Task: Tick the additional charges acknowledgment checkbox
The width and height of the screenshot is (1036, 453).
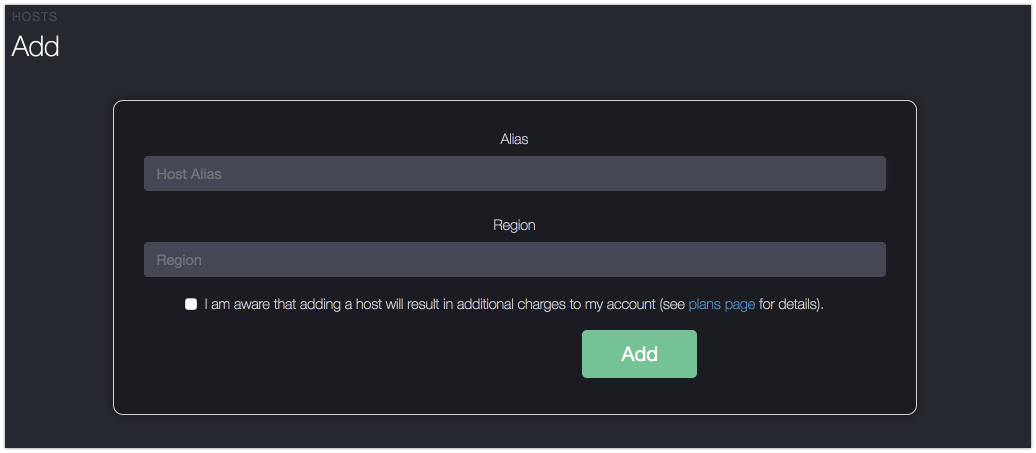Action: [191, 304]
